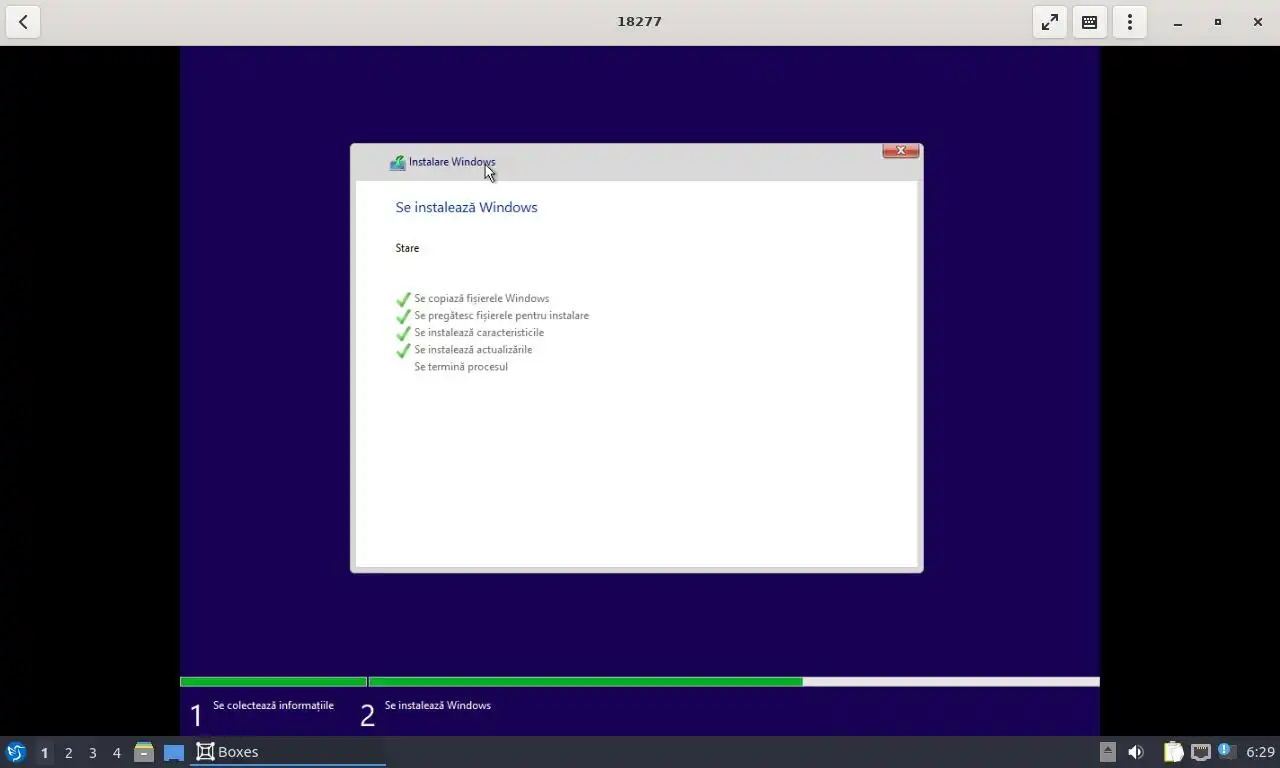Expand the system tray hidden icons arrow
Viewport: 1280px width, 768px height.
pos(1107,752)
